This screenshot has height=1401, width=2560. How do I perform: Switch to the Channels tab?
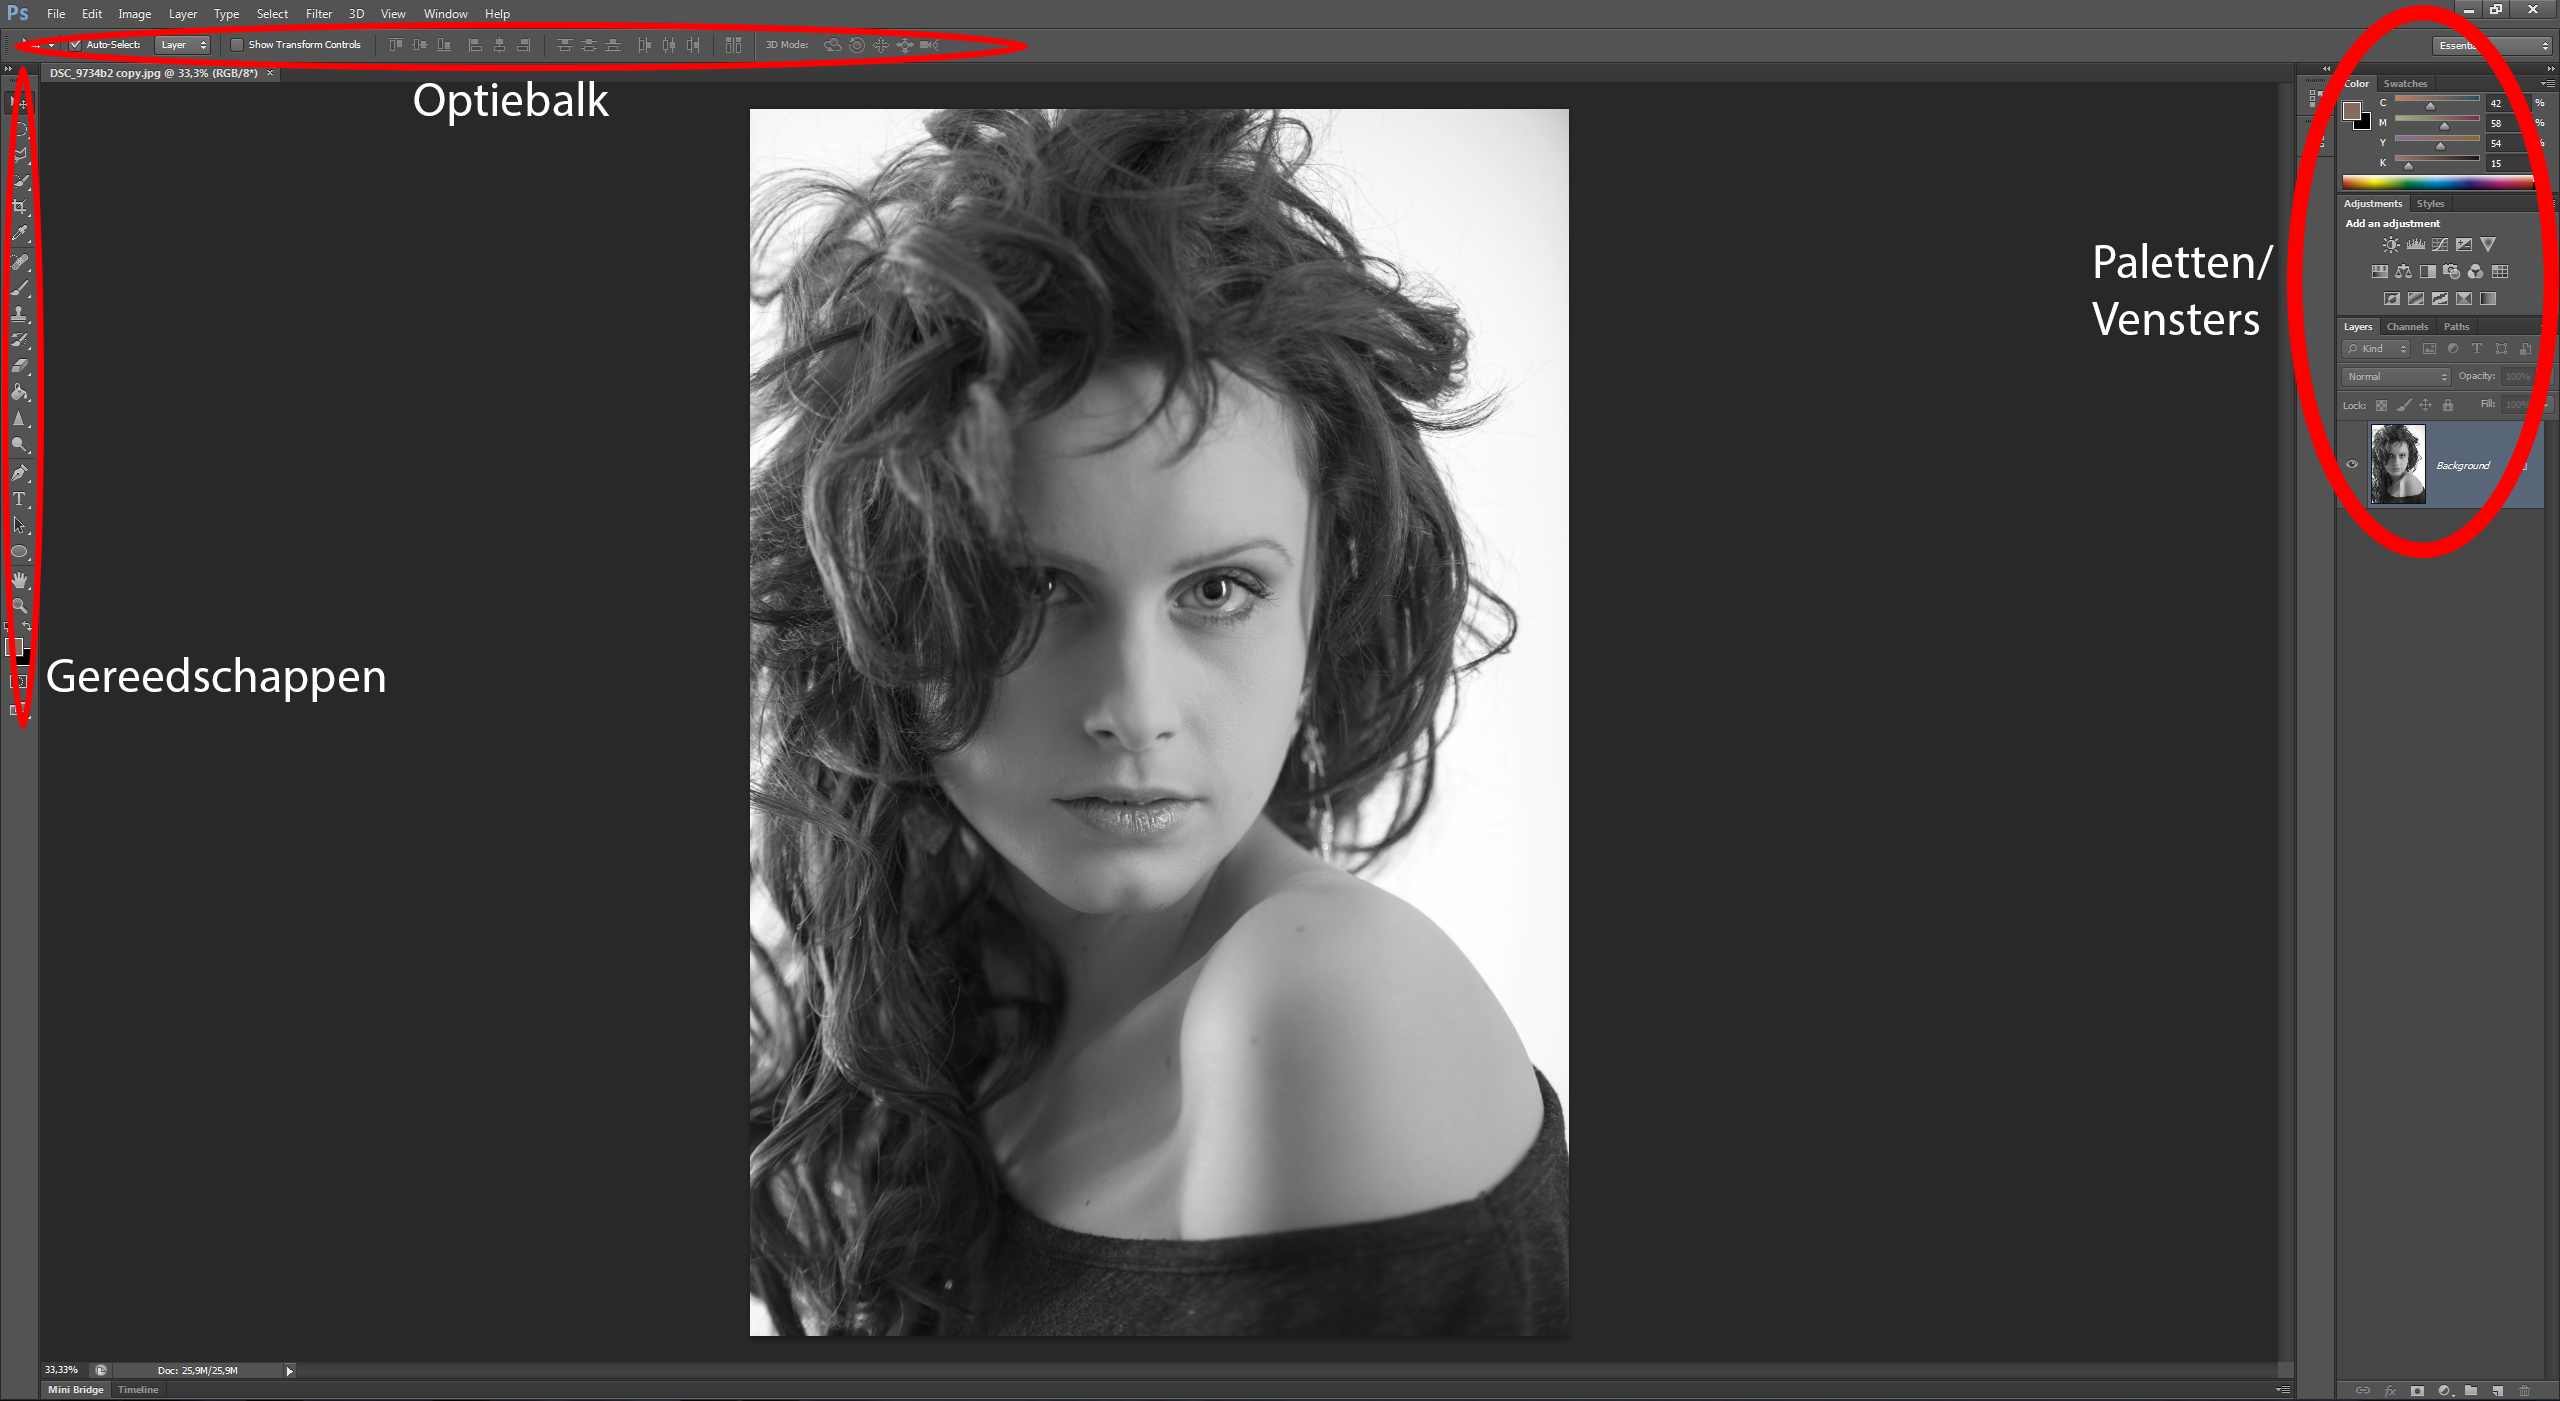[x=2407, y=327]
